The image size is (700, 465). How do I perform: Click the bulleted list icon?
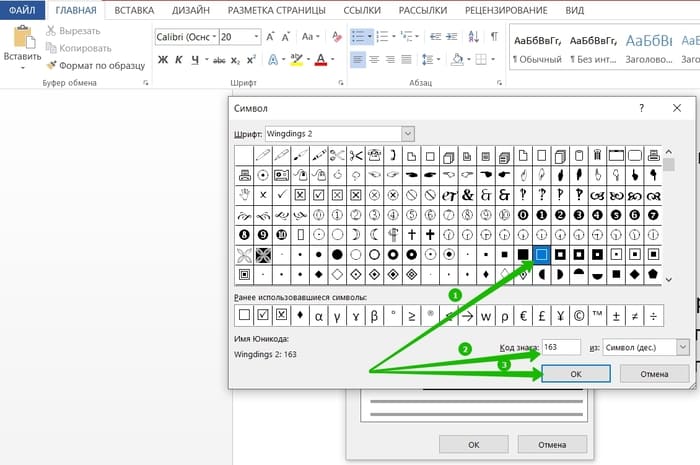pyautogui.click(x=358, y=37)
